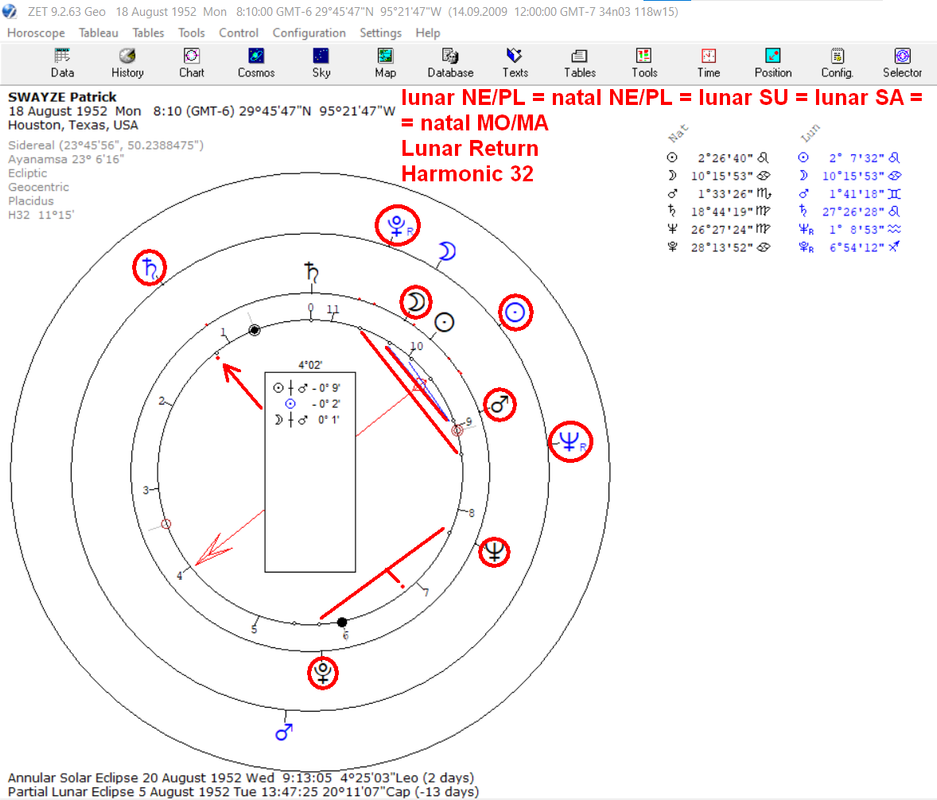Click natal Neptune position 26°27'24" row
Viewport: 937px width, 800px height.
click(x=718, y=229)
